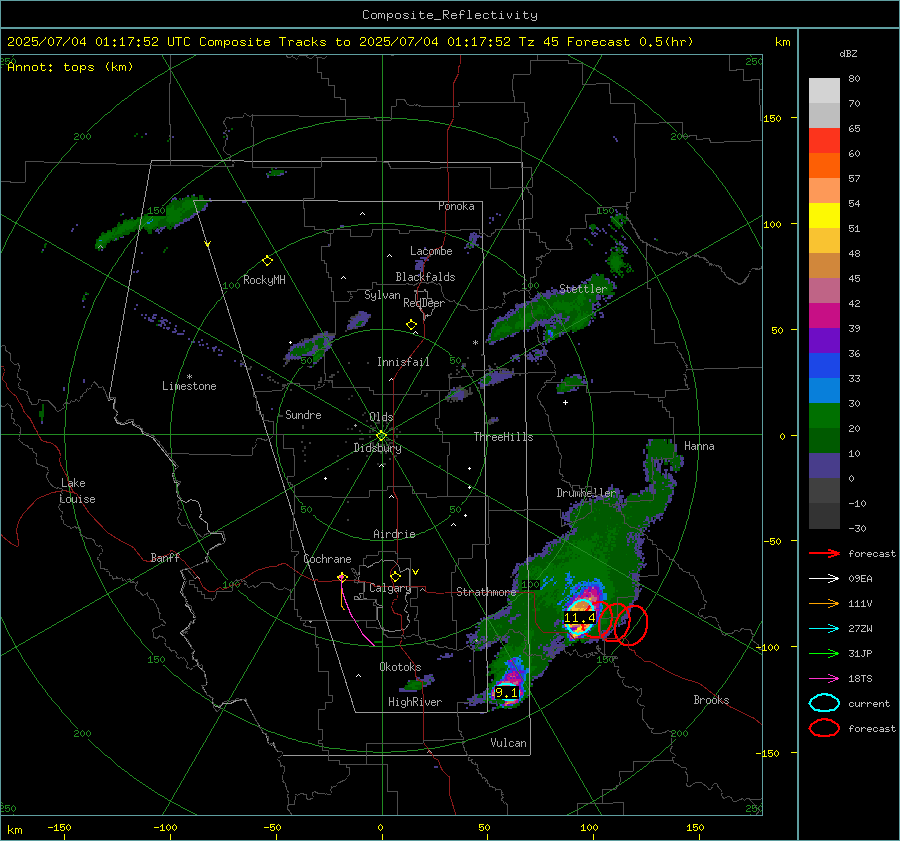Click the 100 tick on right km axis
This screenshot has height=841, width=900.
tap(773, 224)
